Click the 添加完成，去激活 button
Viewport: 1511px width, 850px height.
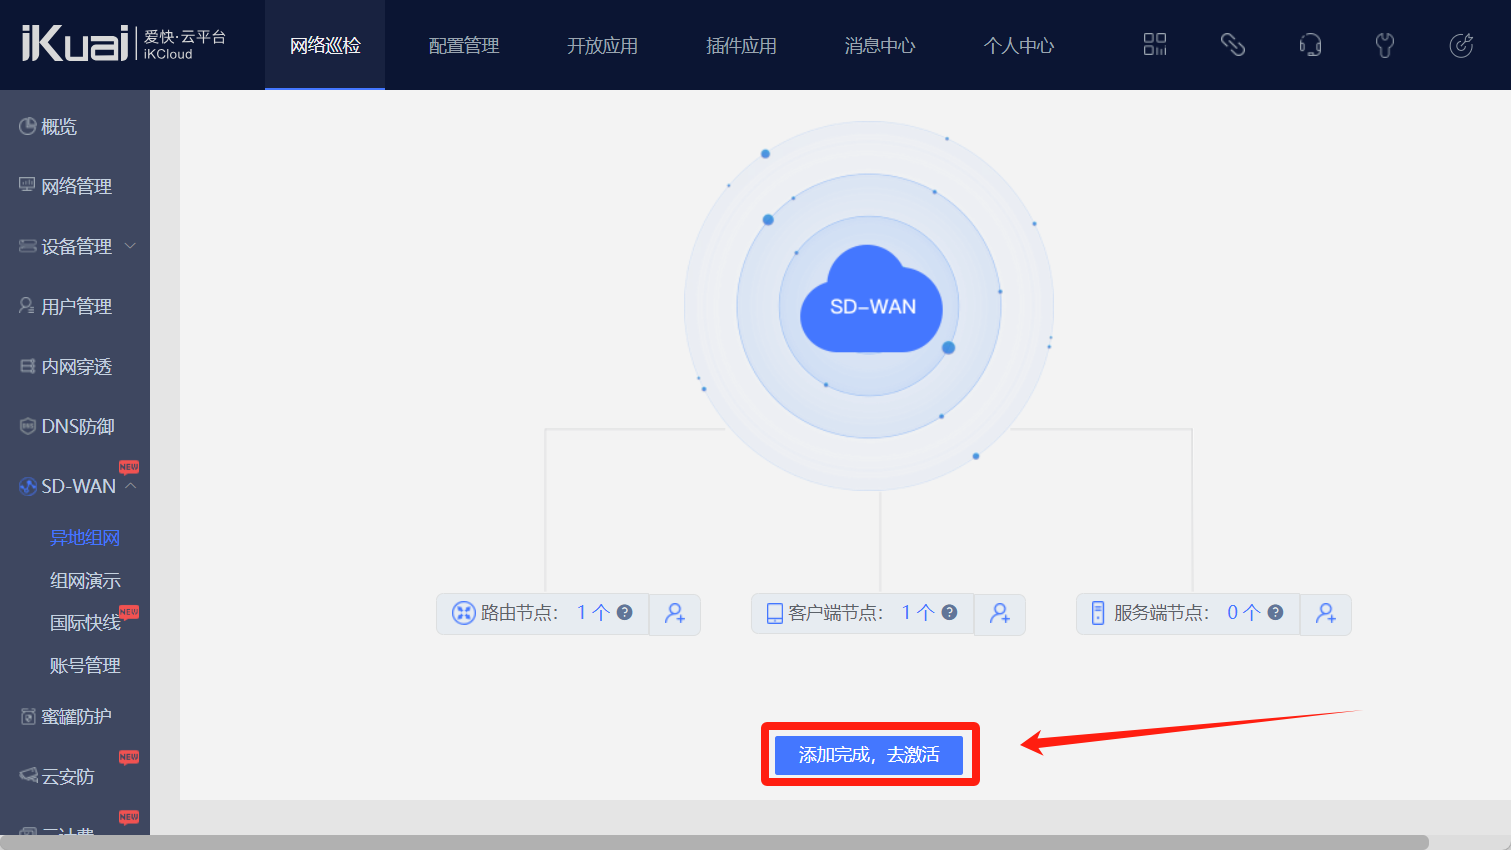[x=868, y=755]
